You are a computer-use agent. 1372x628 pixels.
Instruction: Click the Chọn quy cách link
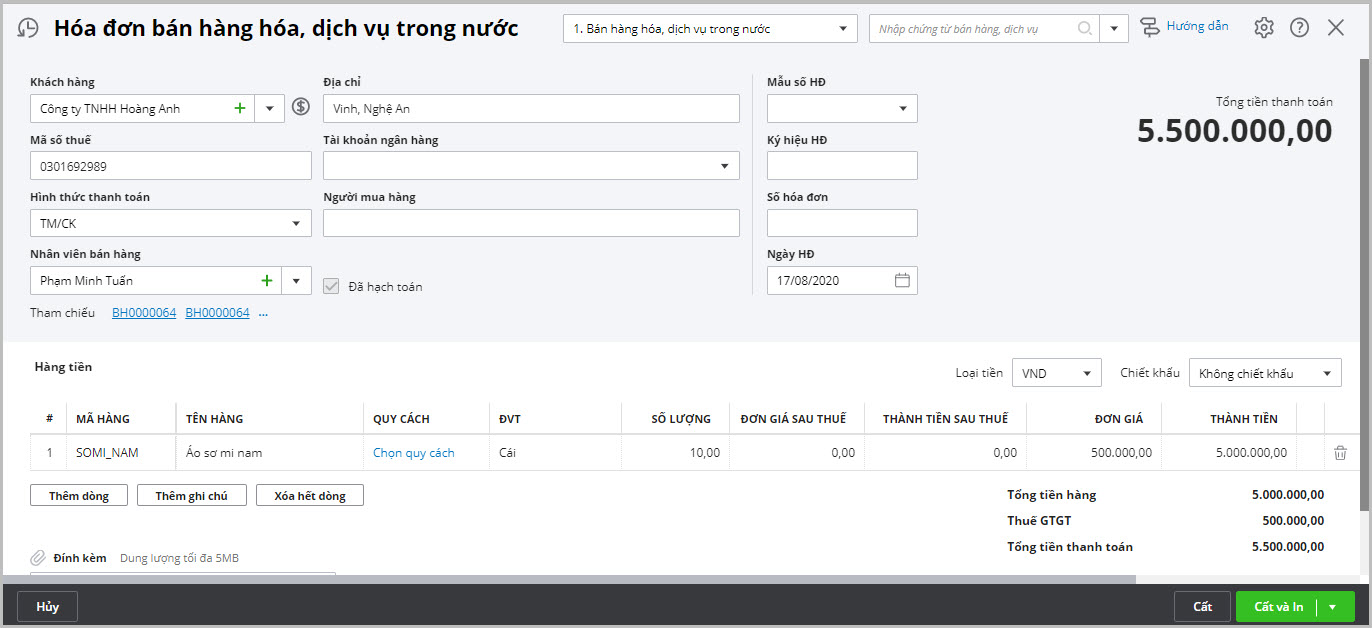pyautogui.click(x=413, y=453)
